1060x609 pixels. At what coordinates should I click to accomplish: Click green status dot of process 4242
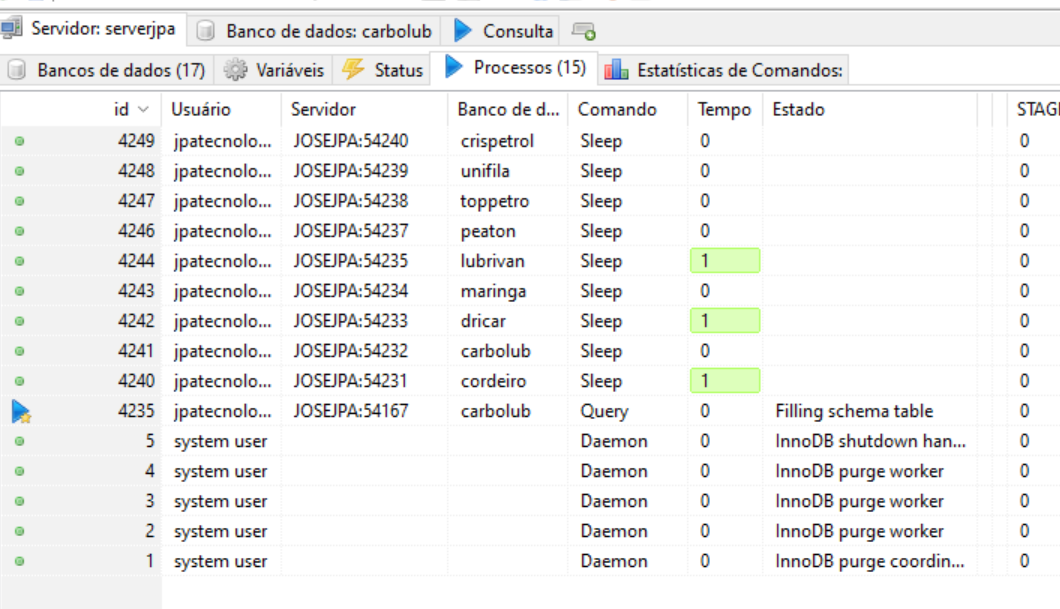click(x=20, y=321)
